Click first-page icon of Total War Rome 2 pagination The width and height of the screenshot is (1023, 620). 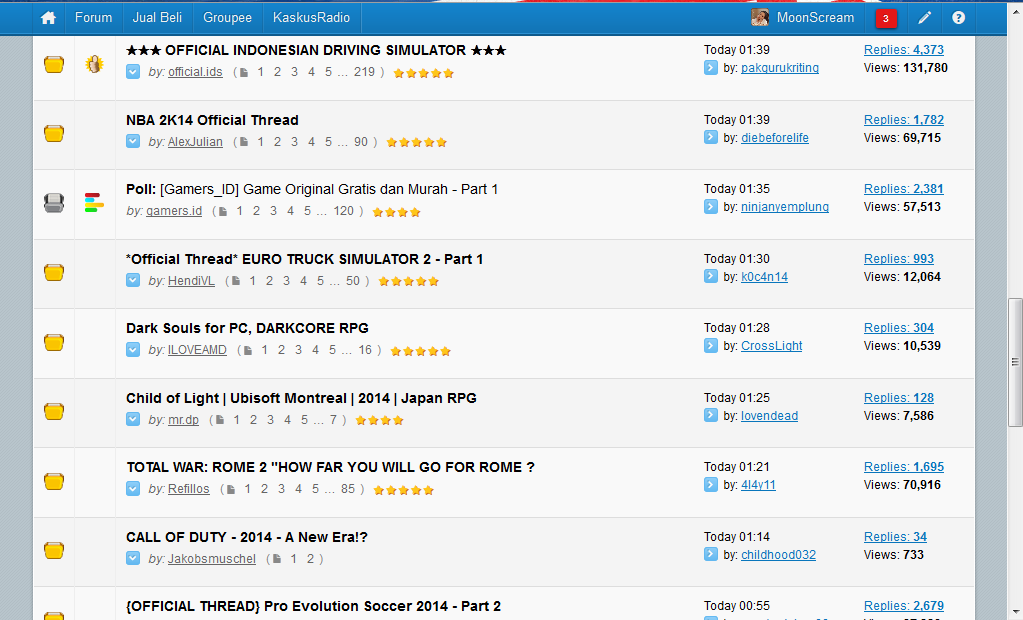(230, 489)
